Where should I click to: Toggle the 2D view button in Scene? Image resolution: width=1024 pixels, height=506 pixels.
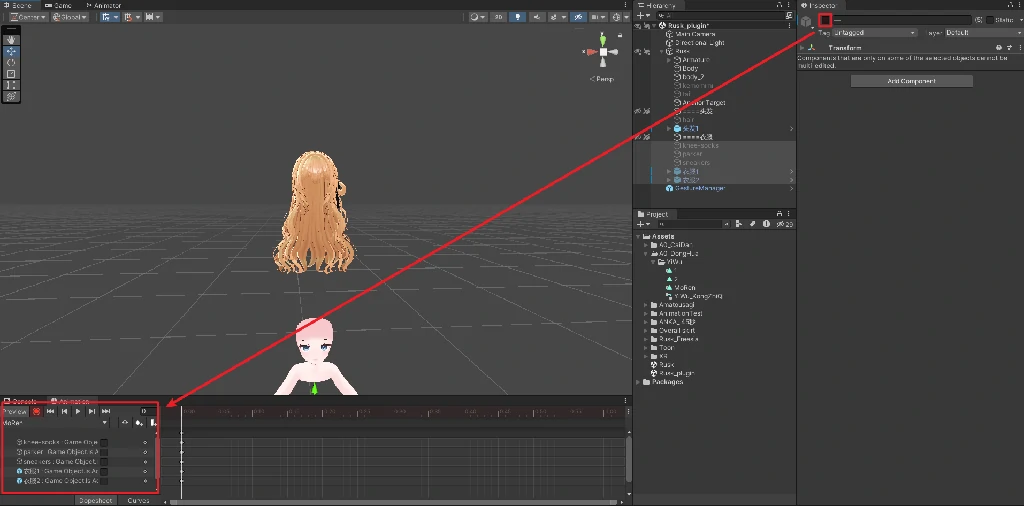coord(497,17)
